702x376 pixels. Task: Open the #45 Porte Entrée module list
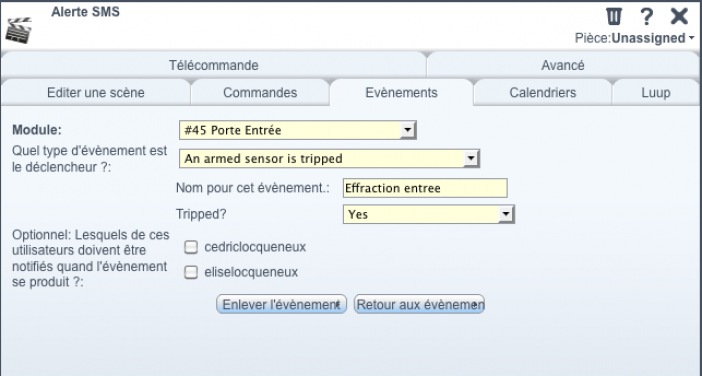(x=298, y=130)
